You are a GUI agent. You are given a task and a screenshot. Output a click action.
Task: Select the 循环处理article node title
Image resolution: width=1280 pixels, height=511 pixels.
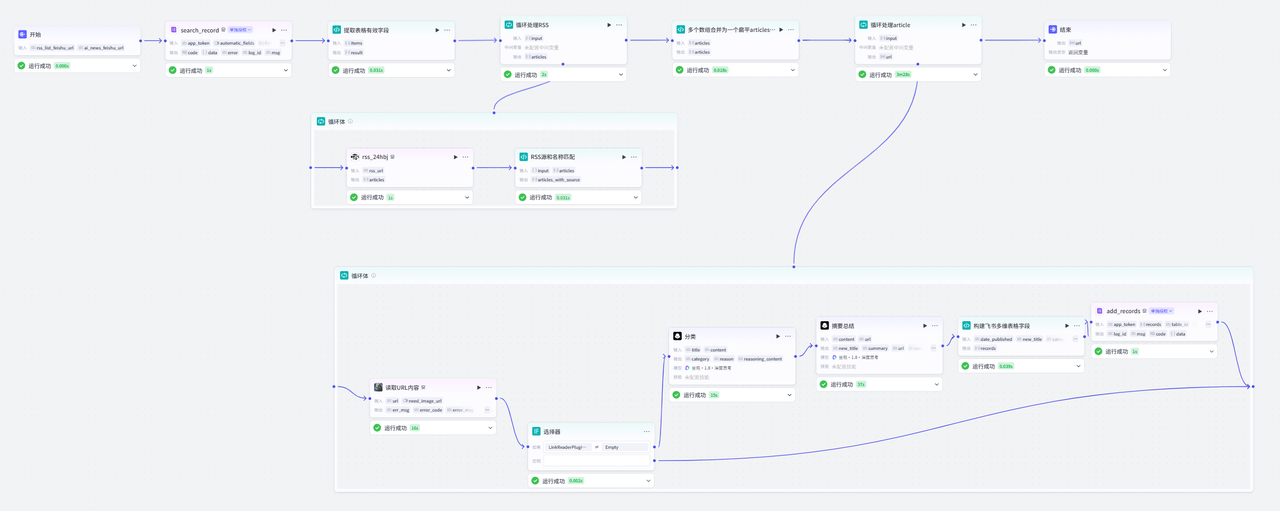coord(890,24)
